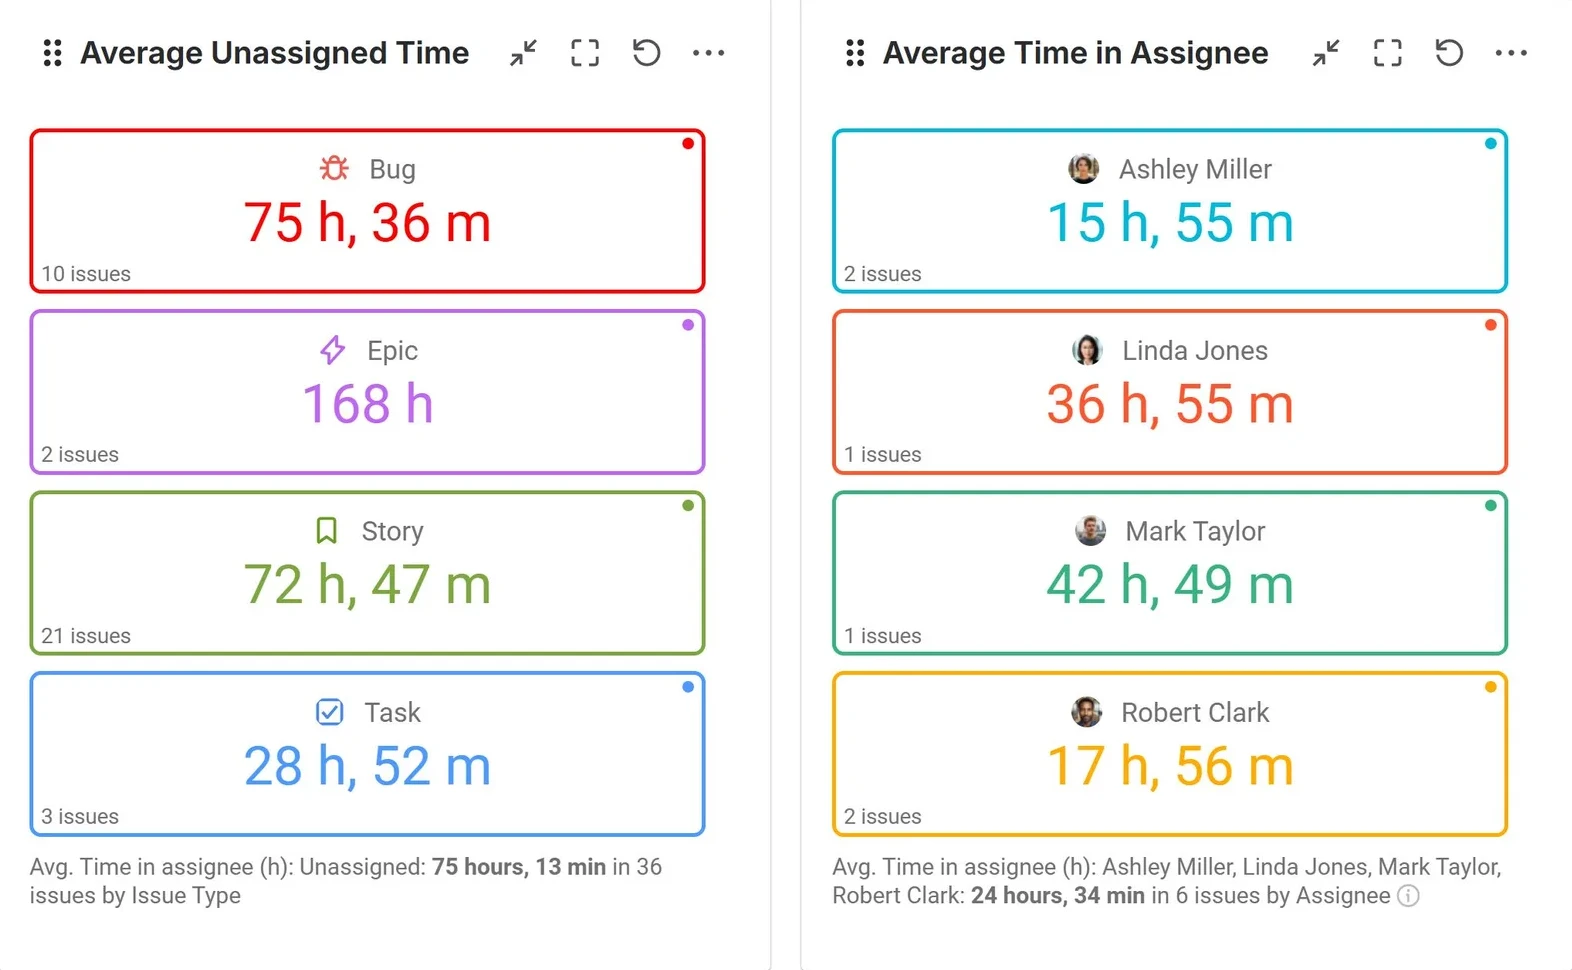Click the green dot on Mark Taylor card

(x=1491, y=505)
